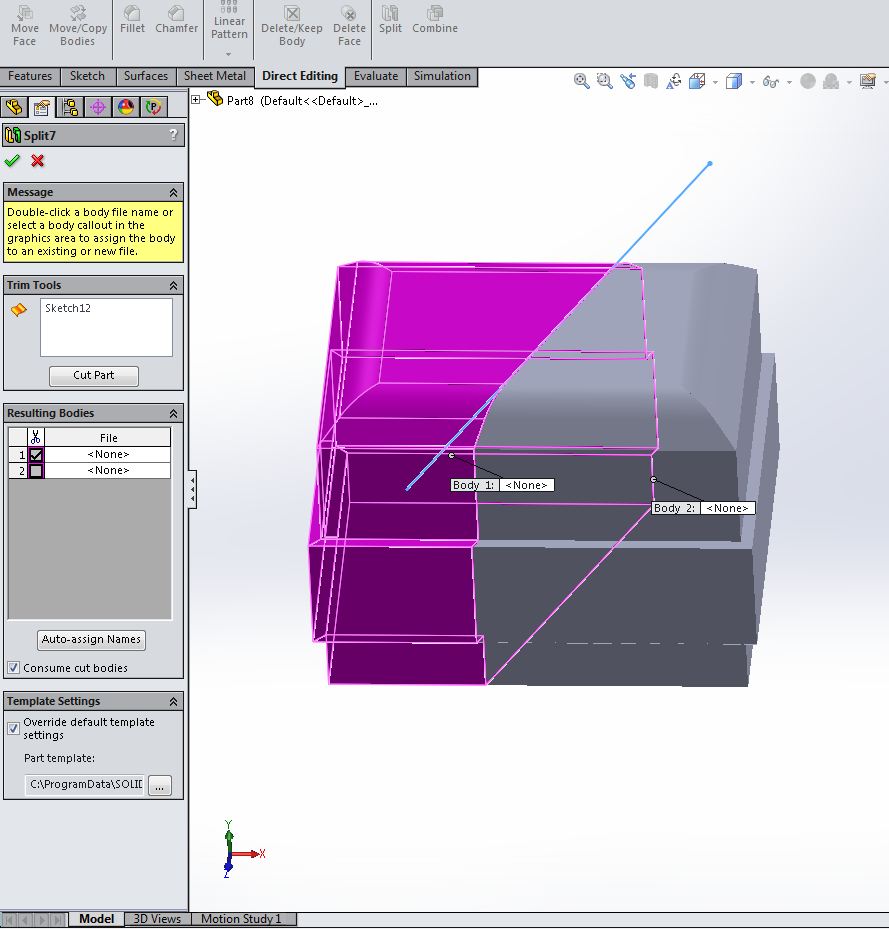Open the Motion Study 1 tab
889x929 pixels.
pyautogui.click(x=241, y=919)
